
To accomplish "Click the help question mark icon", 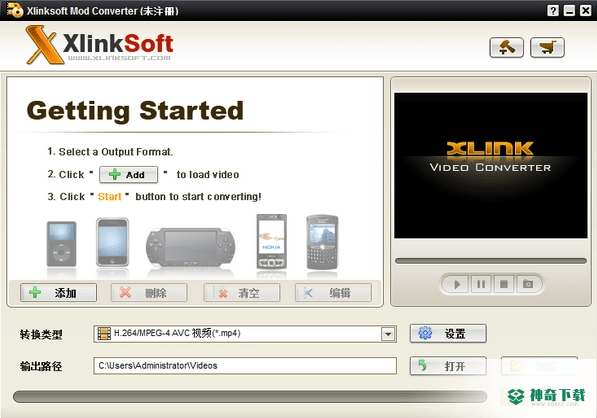I will (x=553, y=10).
